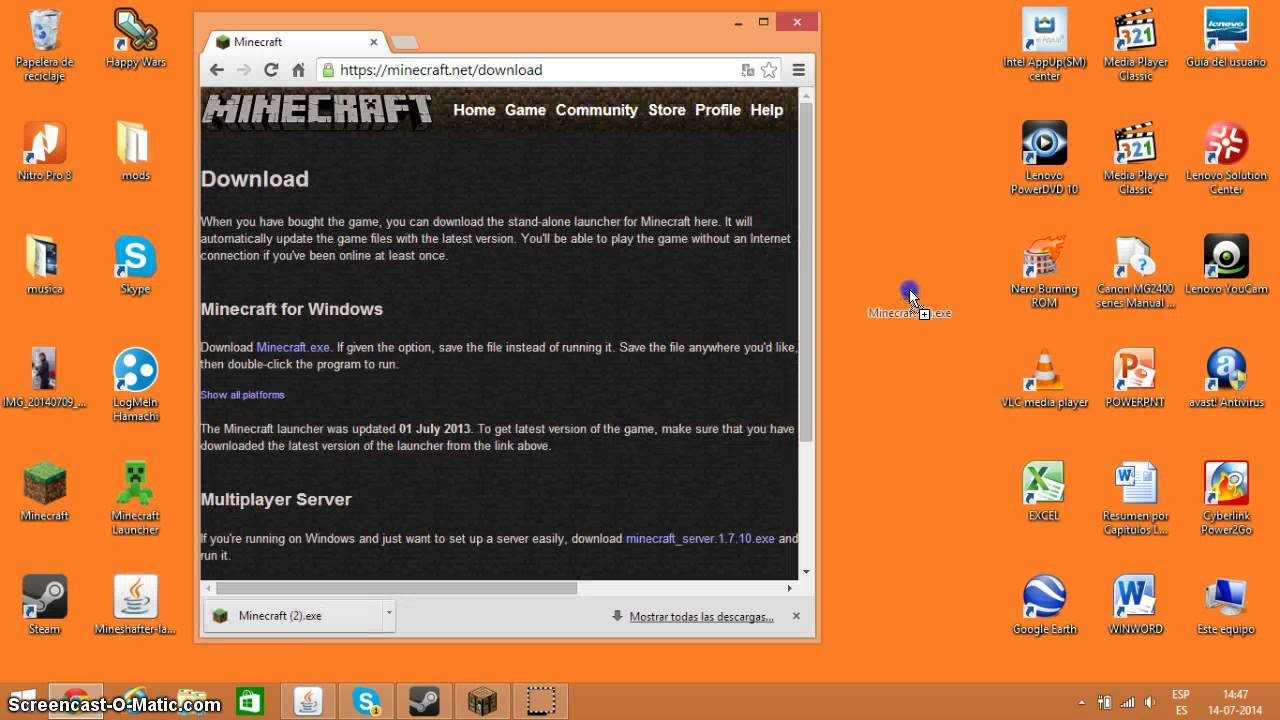Open downloaded Minecraft (2).exe in download bar
Screen dimensions: 1280x720
pos(295,616)
